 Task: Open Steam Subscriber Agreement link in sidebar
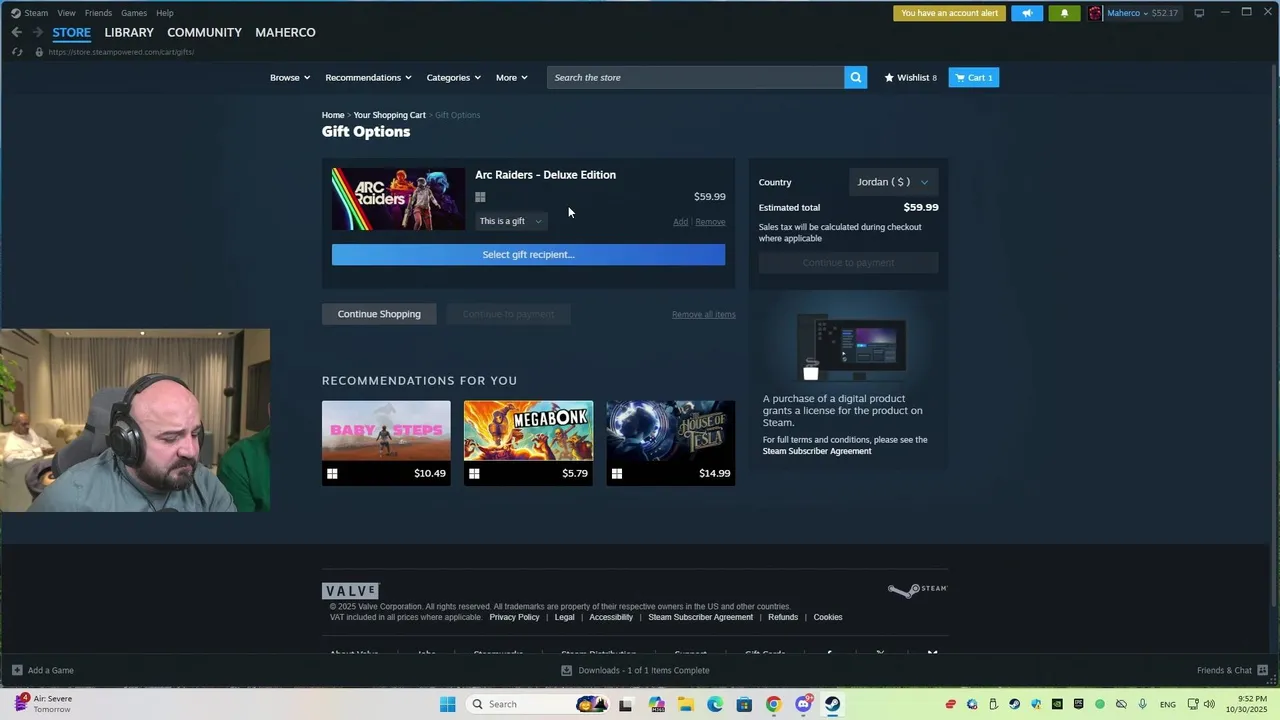click(817, 451)
